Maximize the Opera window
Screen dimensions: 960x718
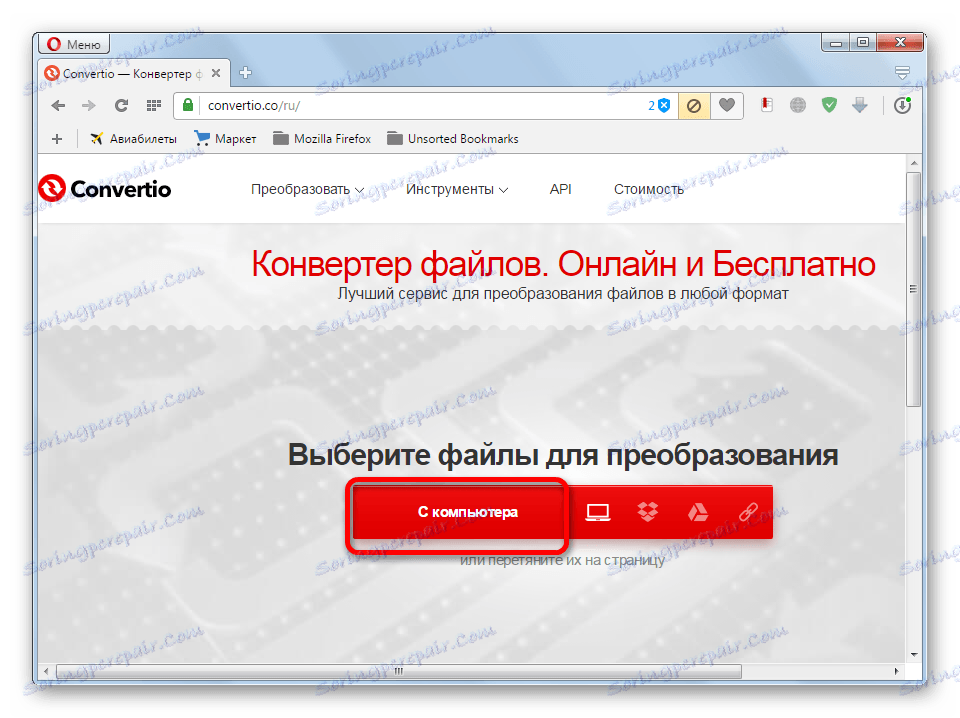863,42
